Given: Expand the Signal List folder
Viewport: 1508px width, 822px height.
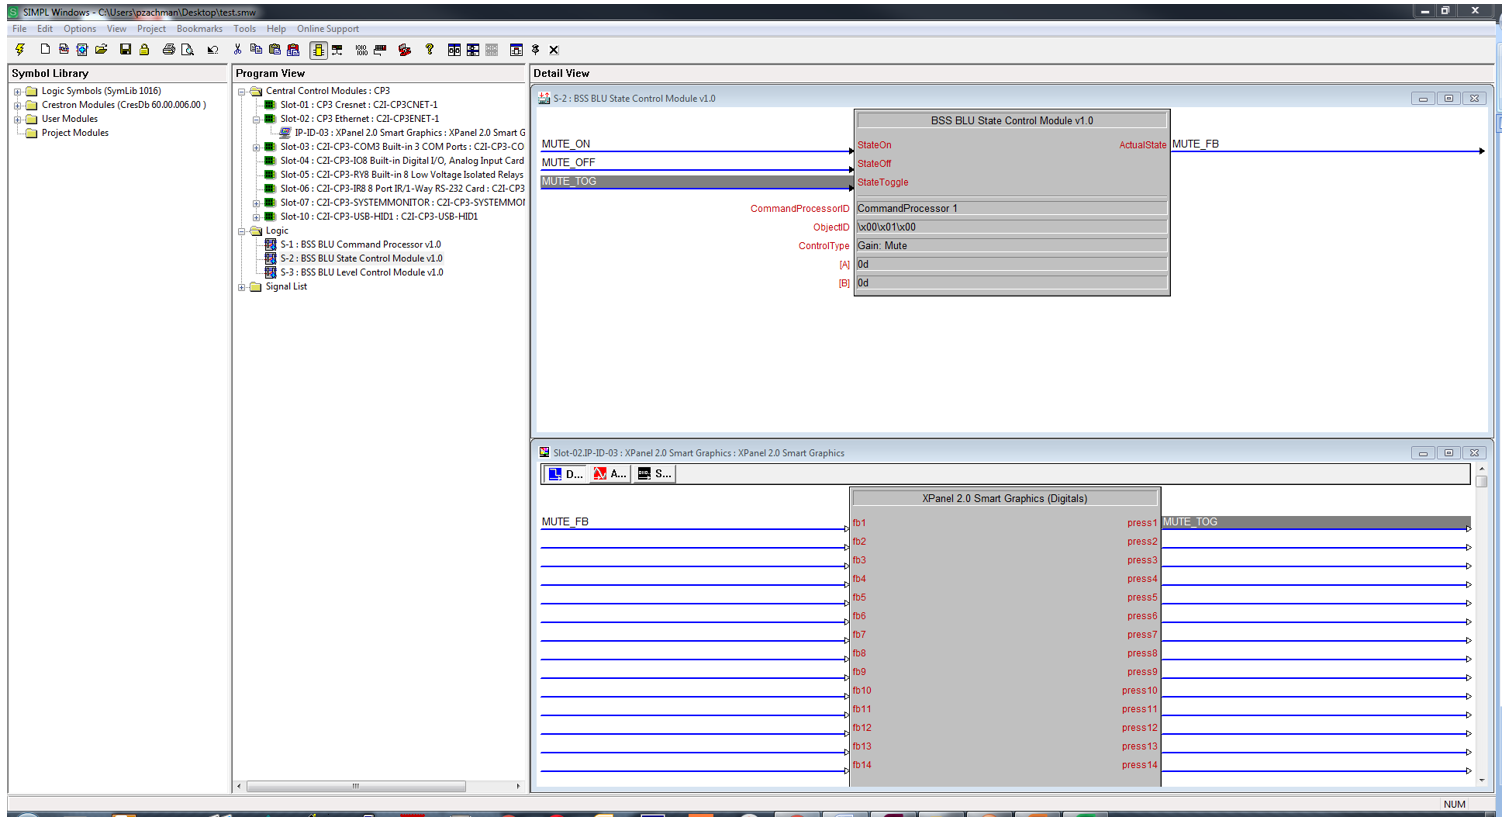Looking at the screenshot, I should [242, 287].
